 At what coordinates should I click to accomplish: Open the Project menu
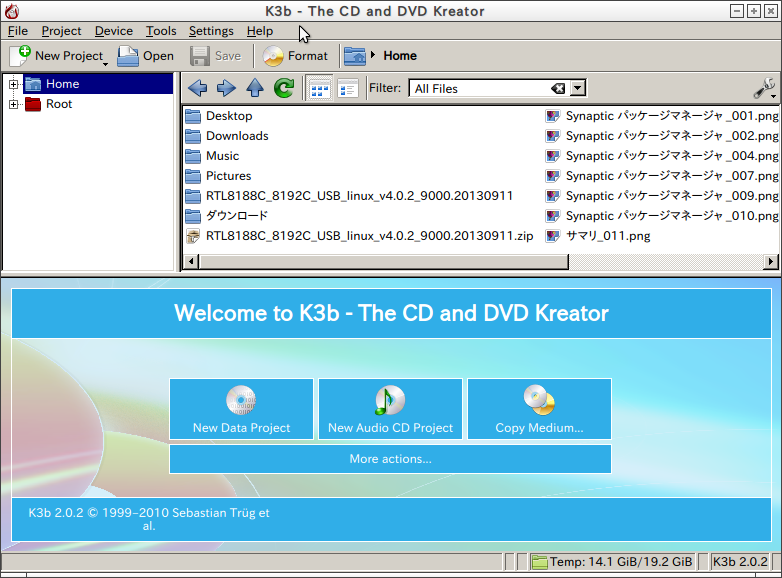[x=61, y=31]
